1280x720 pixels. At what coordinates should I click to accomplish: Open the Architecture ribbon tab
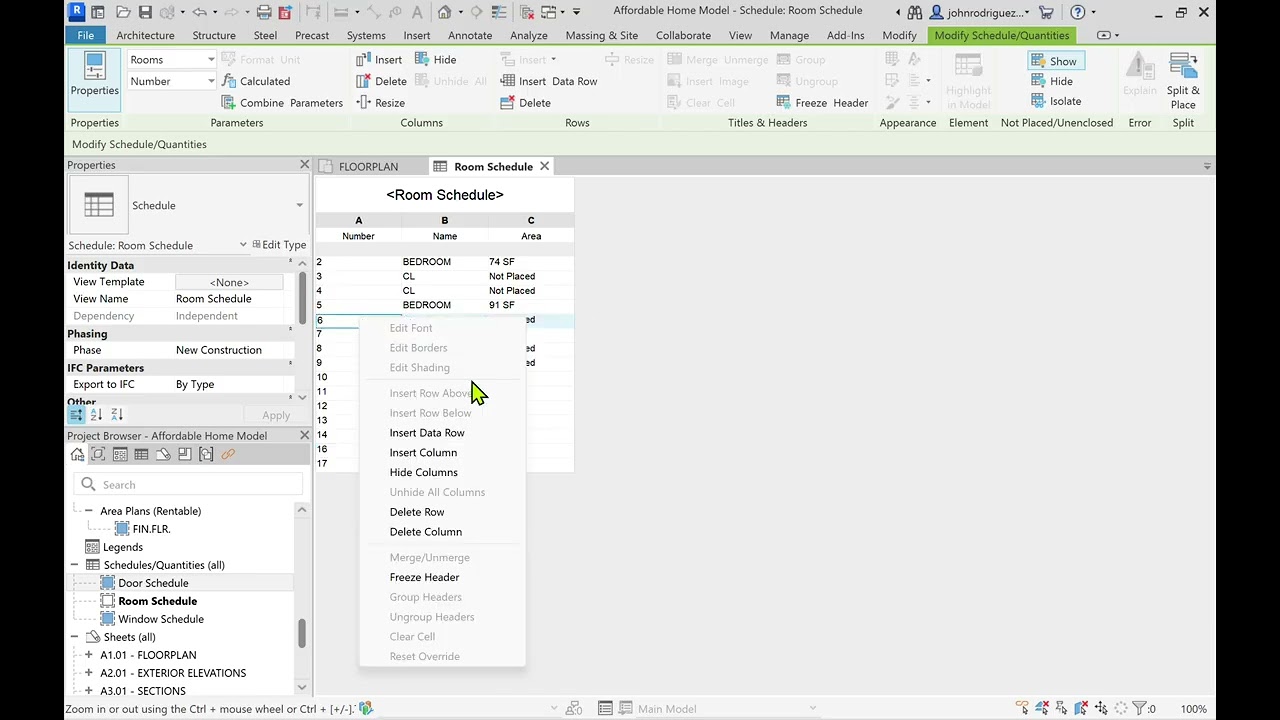(x=145, y=35)
